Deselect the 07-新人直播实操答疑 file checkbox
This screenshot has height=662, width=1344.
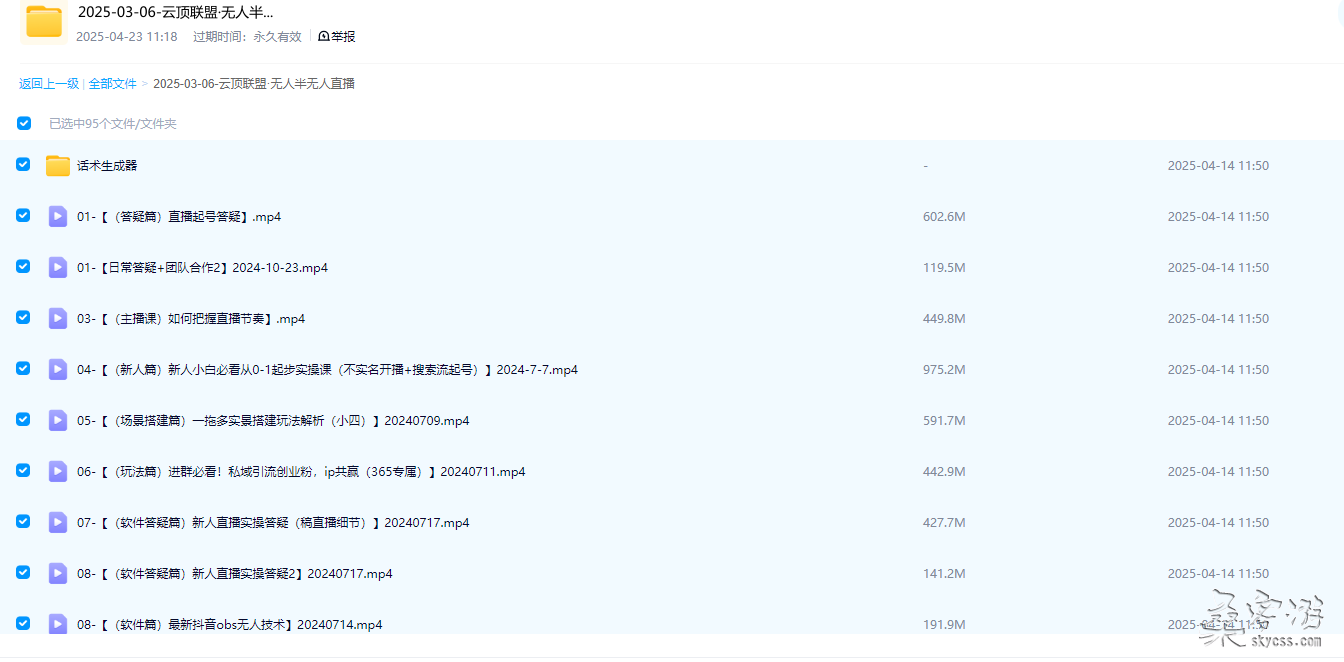[x=23, y=522]
